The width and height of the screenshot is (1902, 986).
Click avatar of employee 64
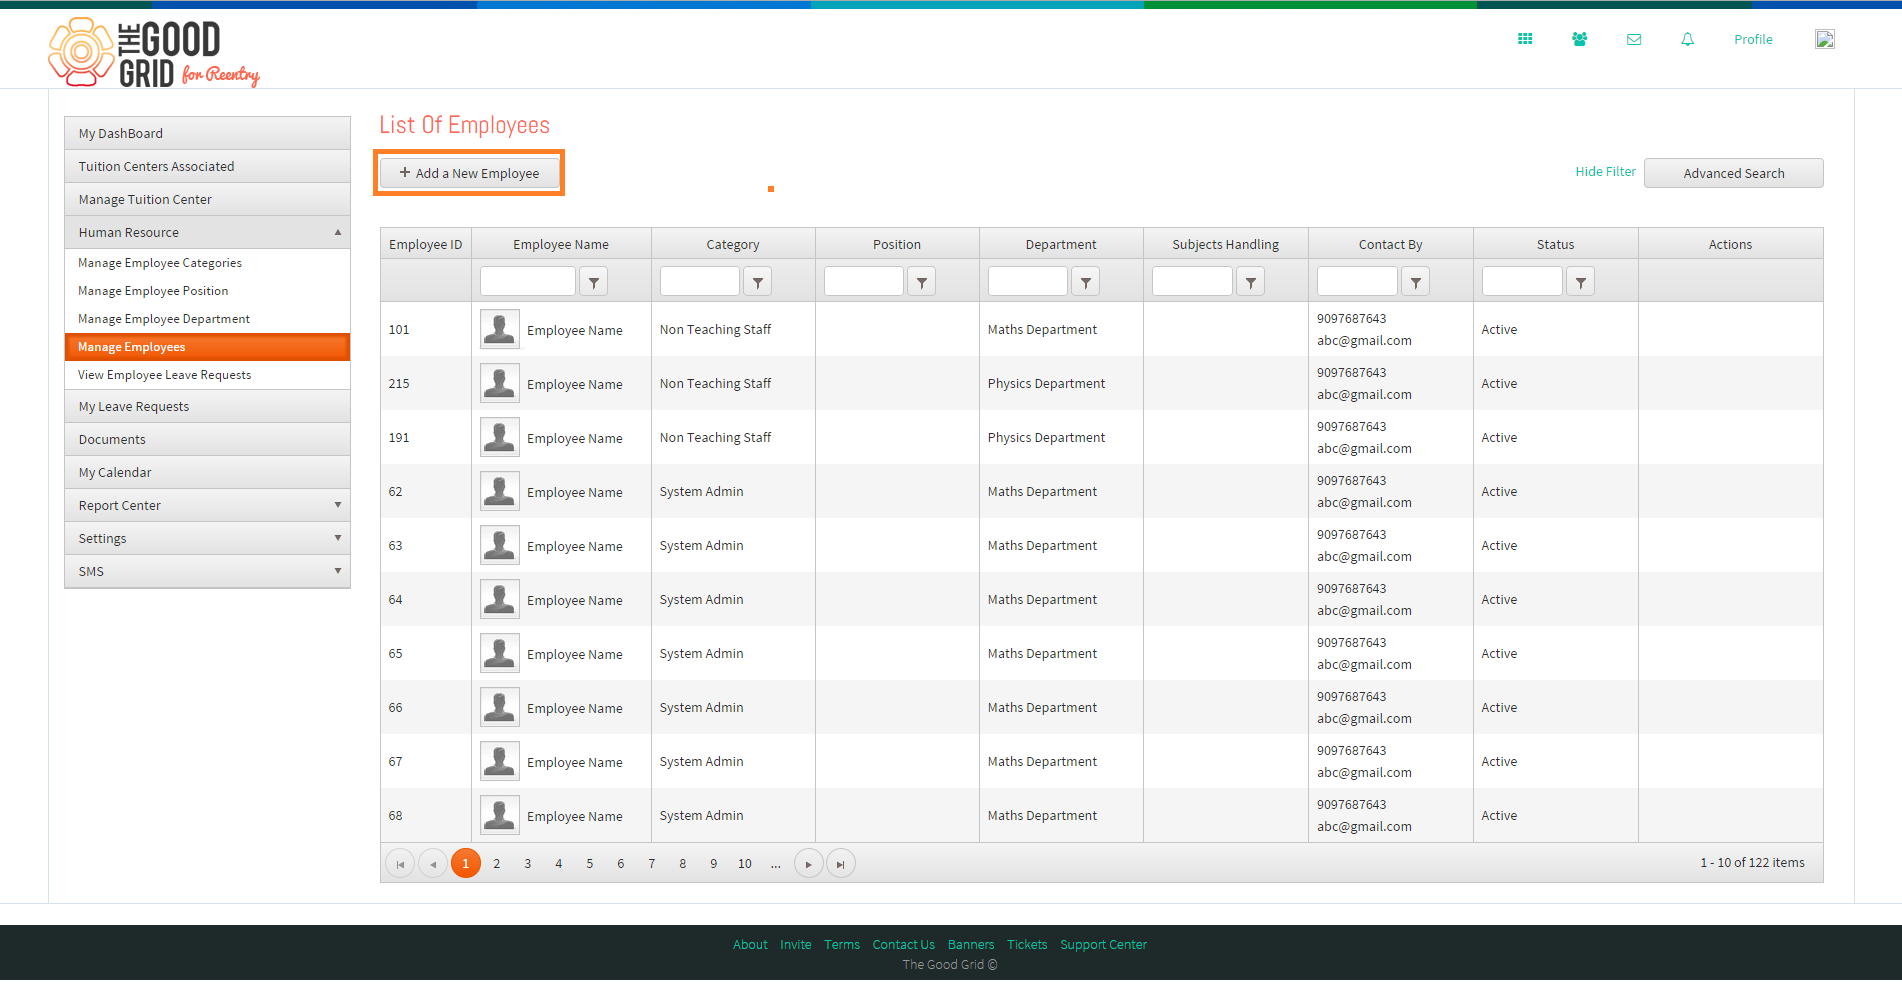click(x=500, y=599)
